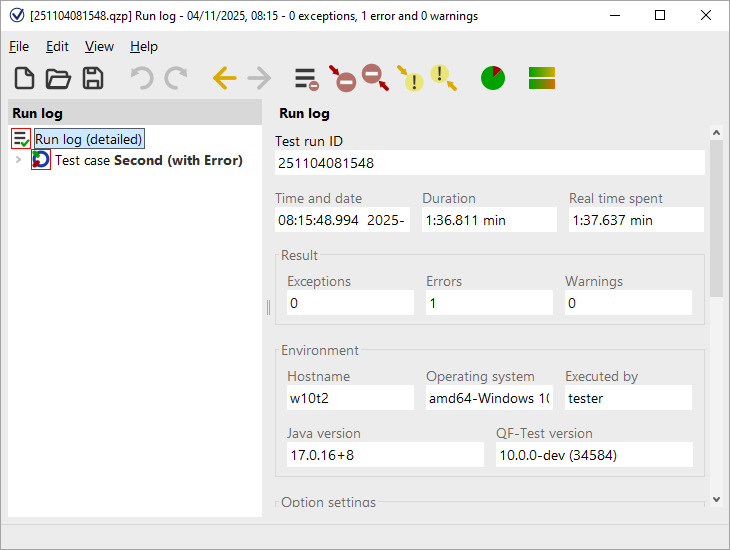This screenshot has width=730, height=550.
Task: Click the list icon with red minus
Action: tap(306, 78)
